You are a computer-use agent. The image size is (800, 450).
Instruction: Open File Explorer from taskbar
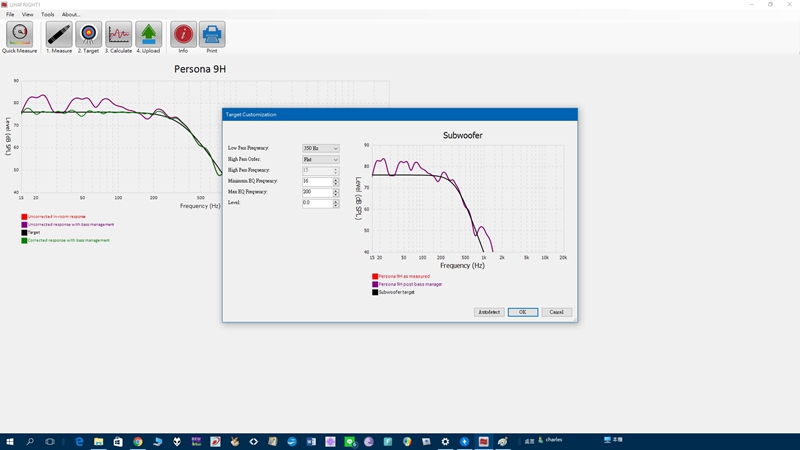coord(98,441)
